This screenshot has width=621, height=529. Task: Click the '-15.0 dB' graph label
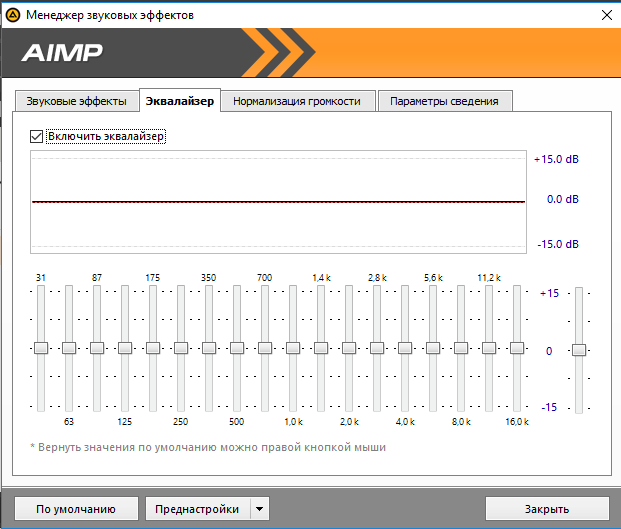558,244
